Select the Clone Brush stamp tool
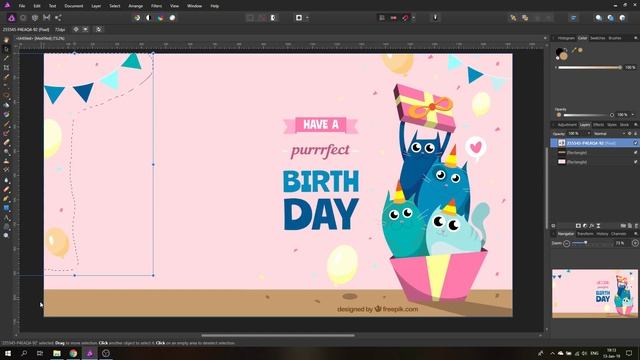640x360 pixels. [6, 161]
